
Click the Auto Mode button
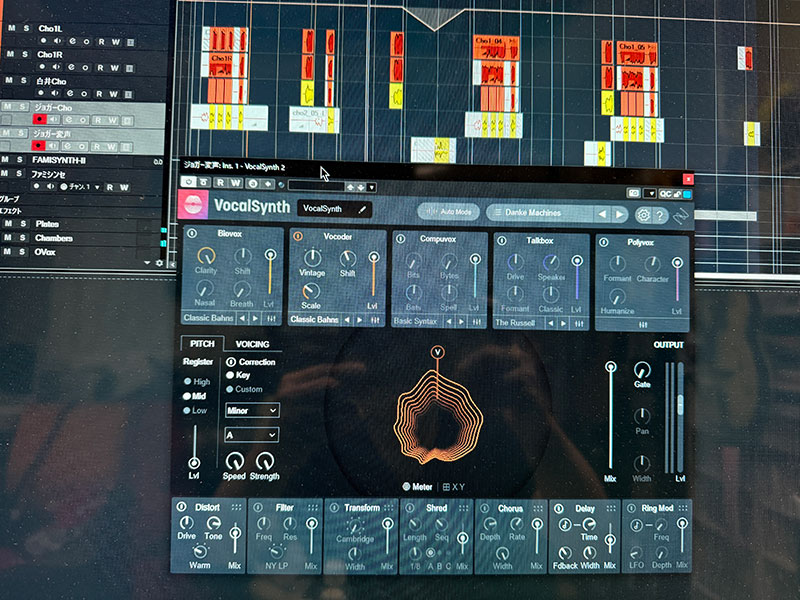point(448,211)
